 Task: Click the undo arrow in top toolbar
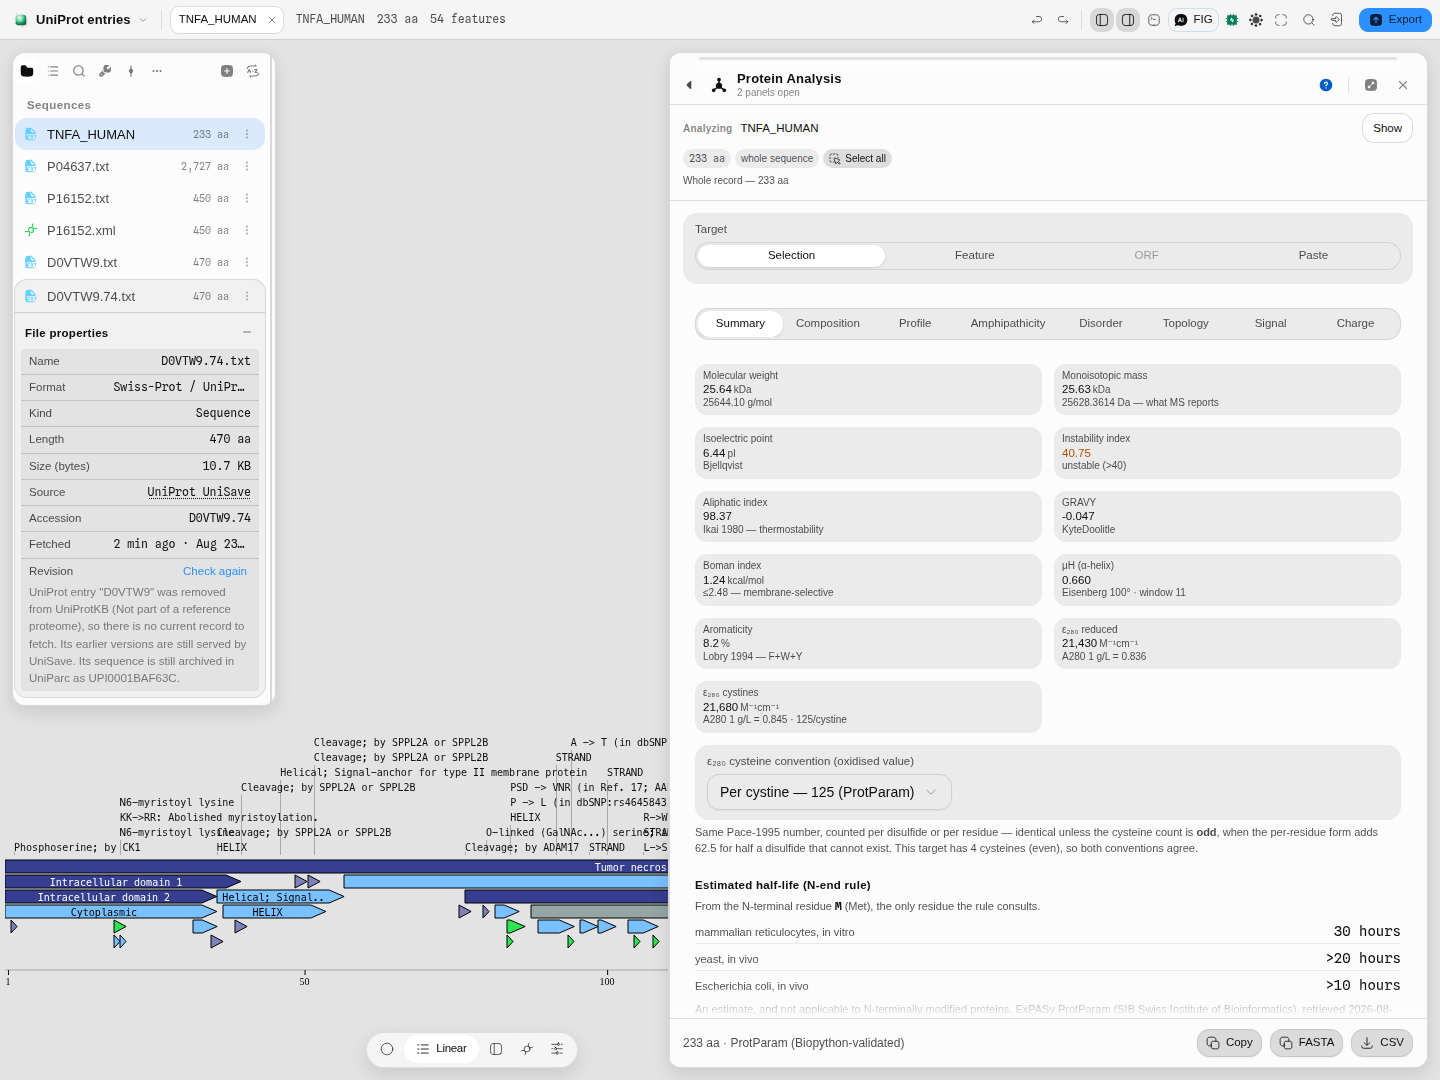1037,20
